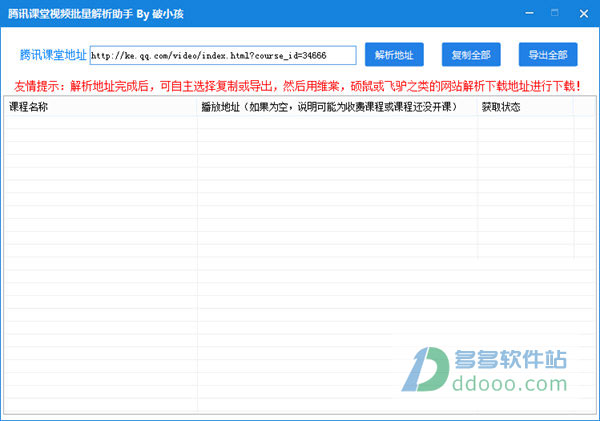This screenshot has width=600, height=421.
Task: Focus the 腾讯课堂地址 URL input field
Action: click(223, 55)
